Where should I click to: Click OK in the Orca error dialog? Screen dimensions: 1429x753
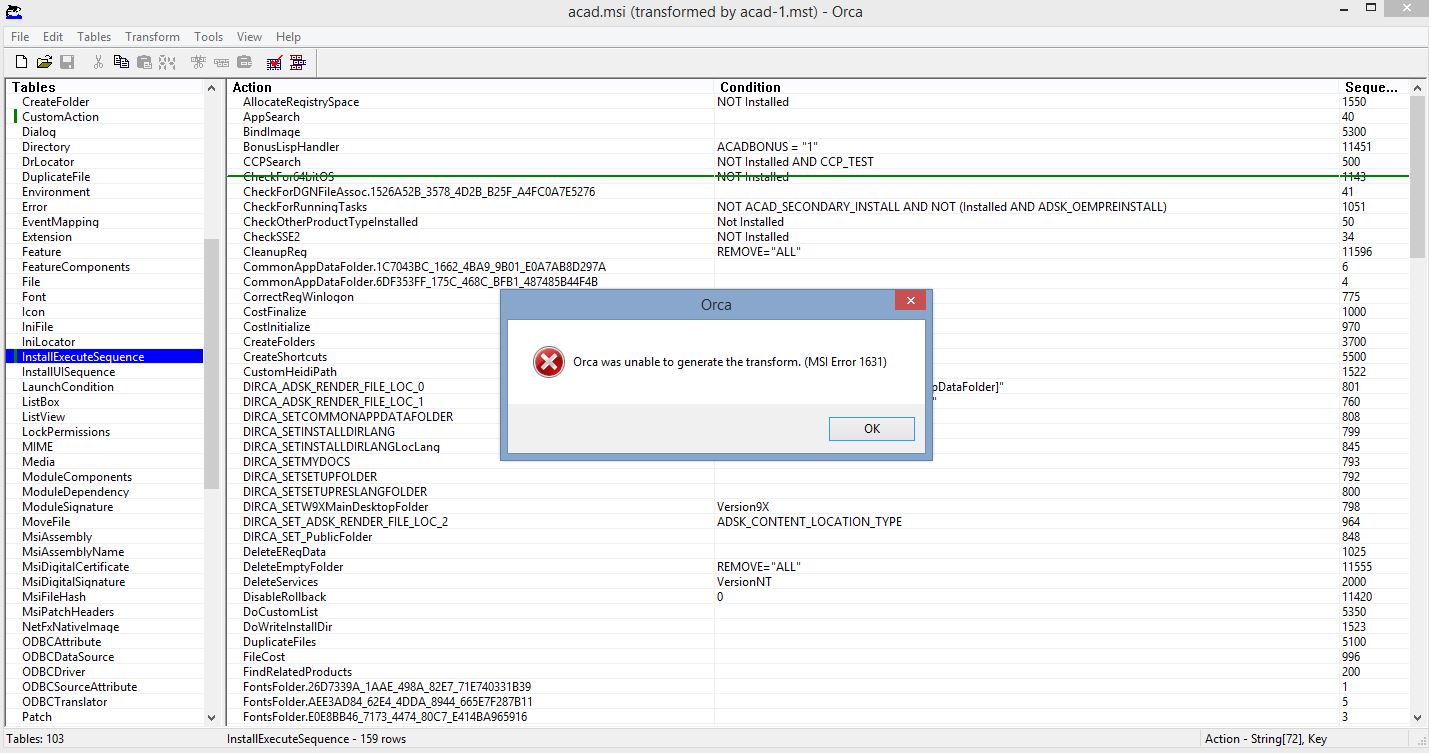[871, 428]
